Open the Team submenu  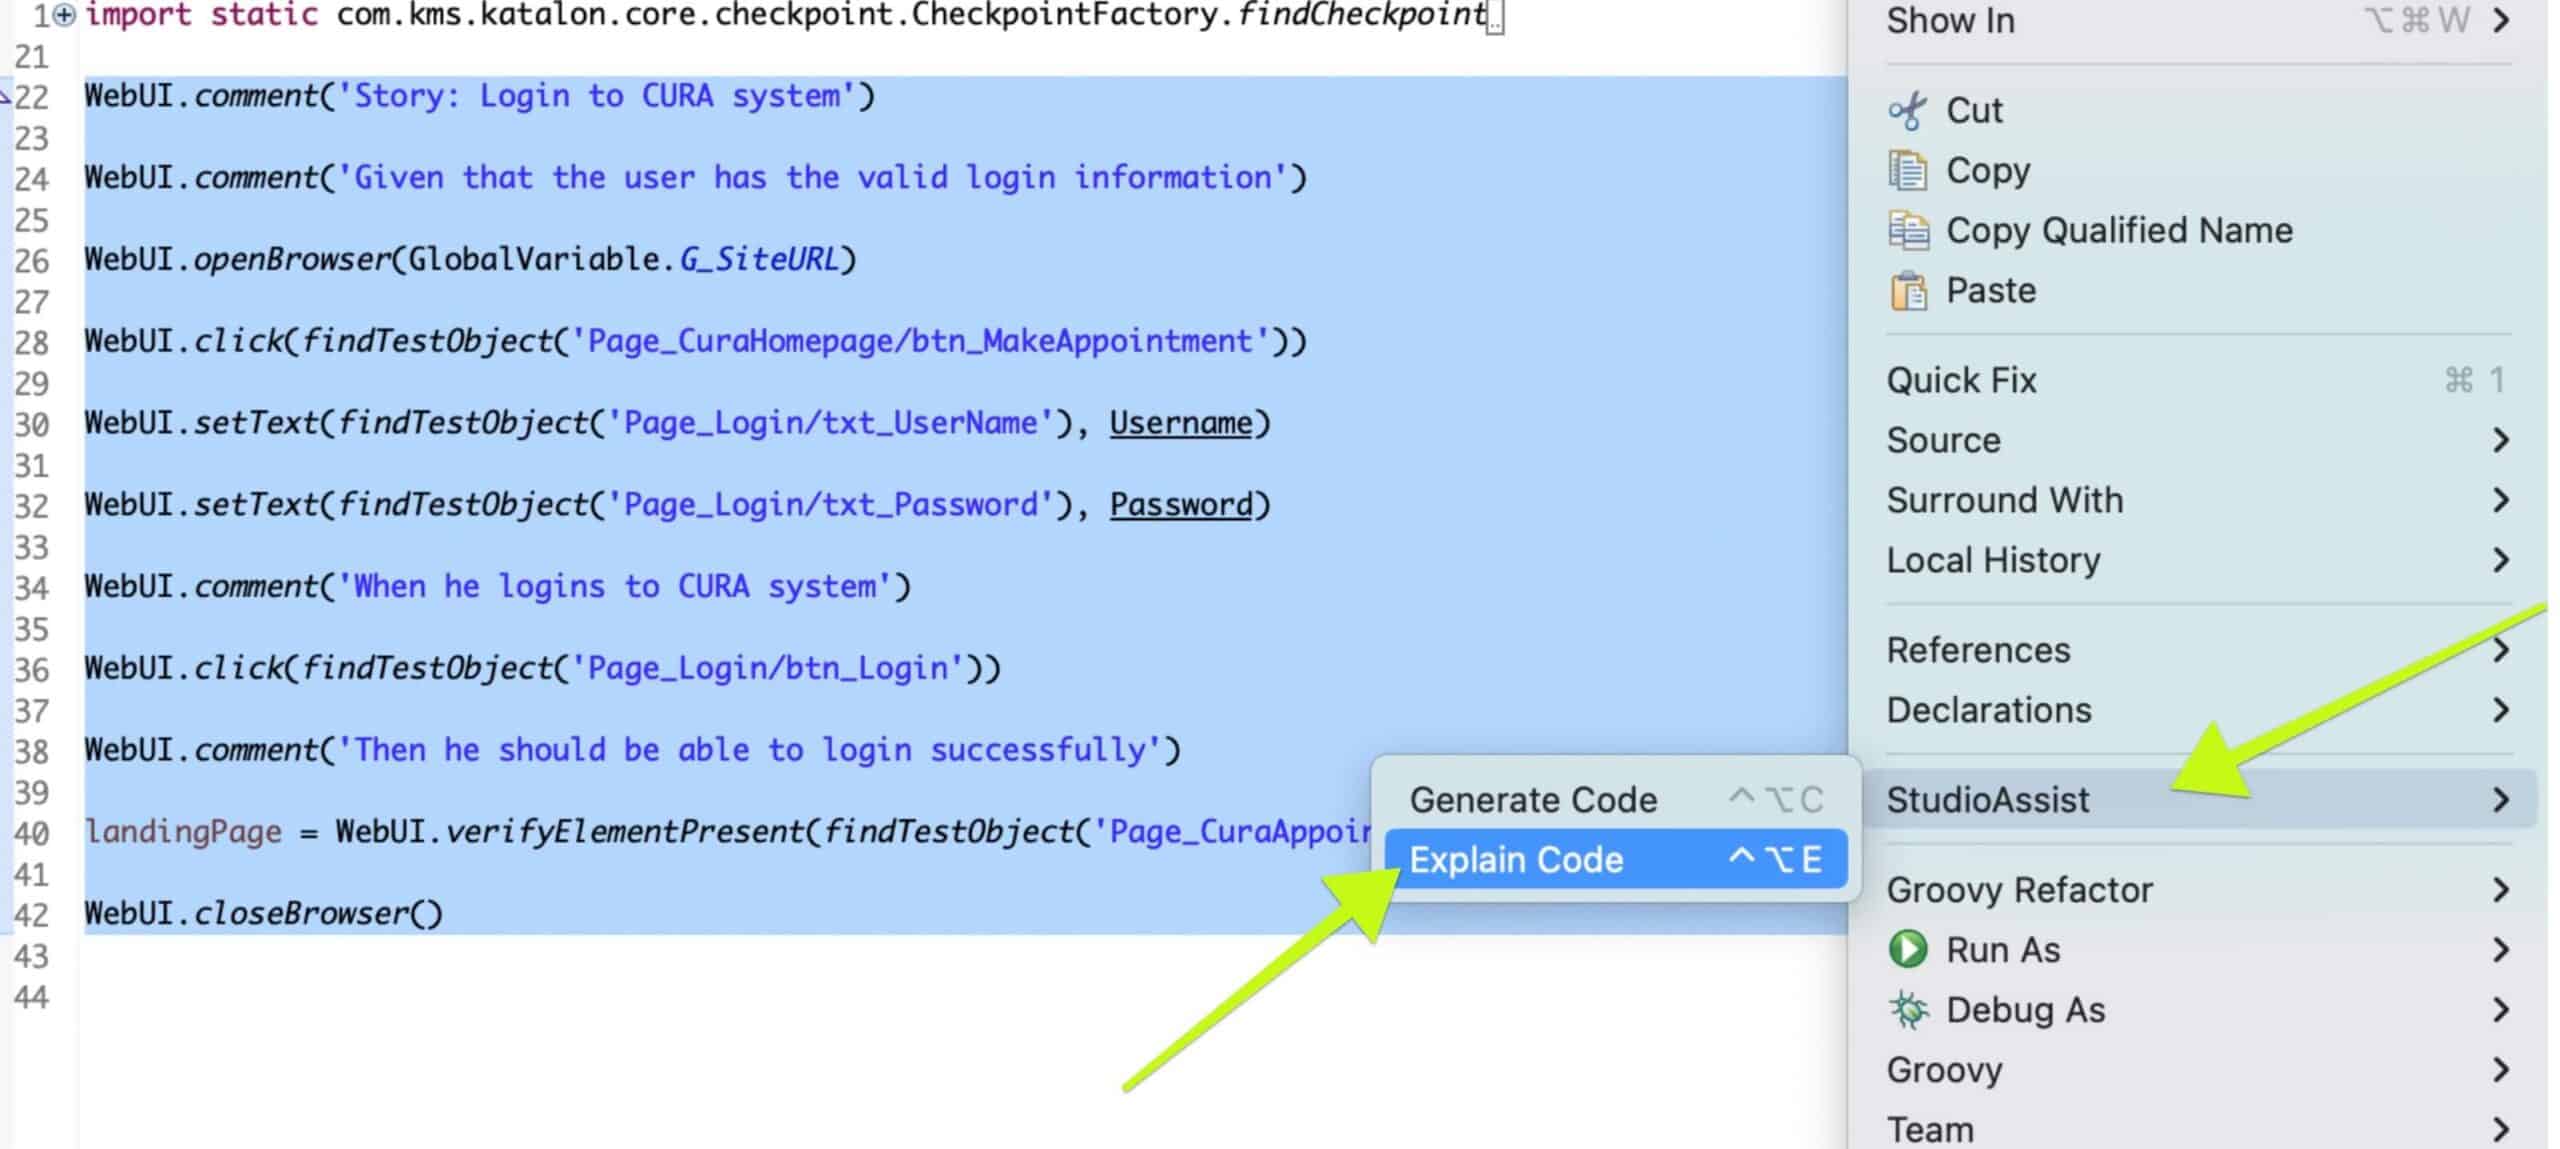[2197, 1129]
